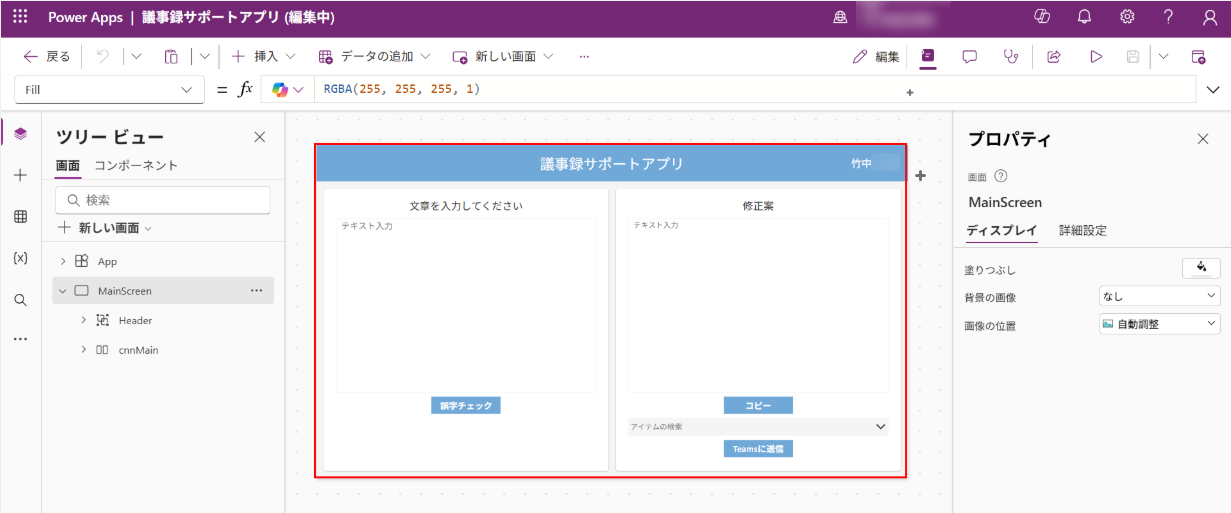This screenshot has width=1231, height=513.
Task: Click the Data table icon in sidebar
Action: [x=20, y=217]
